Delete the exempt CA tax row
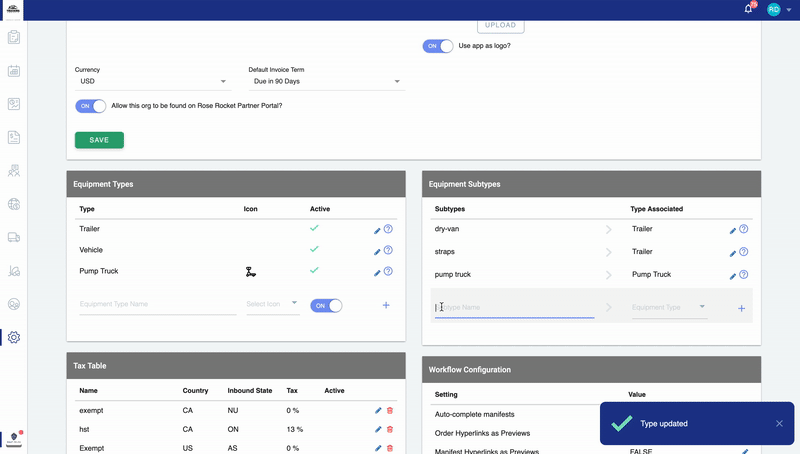Screen dimensions: 800x454 390,410
